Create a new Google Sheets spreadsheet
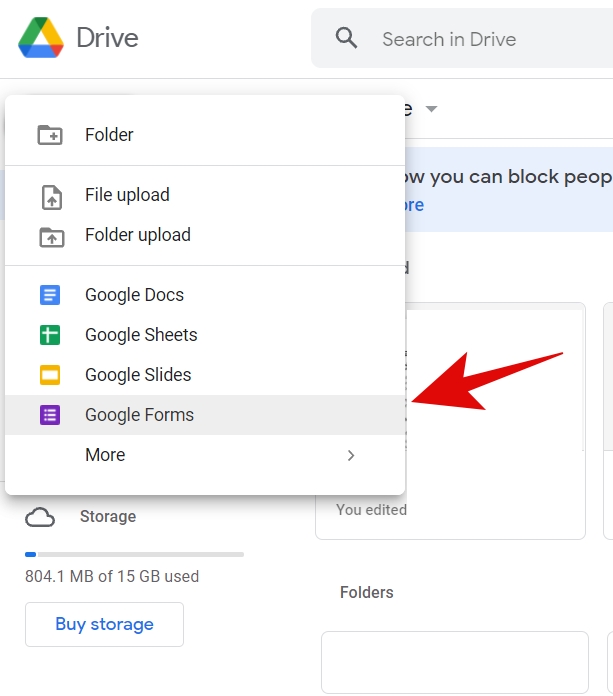This screenshot has width=613, height=696. [x=205, y=335]
